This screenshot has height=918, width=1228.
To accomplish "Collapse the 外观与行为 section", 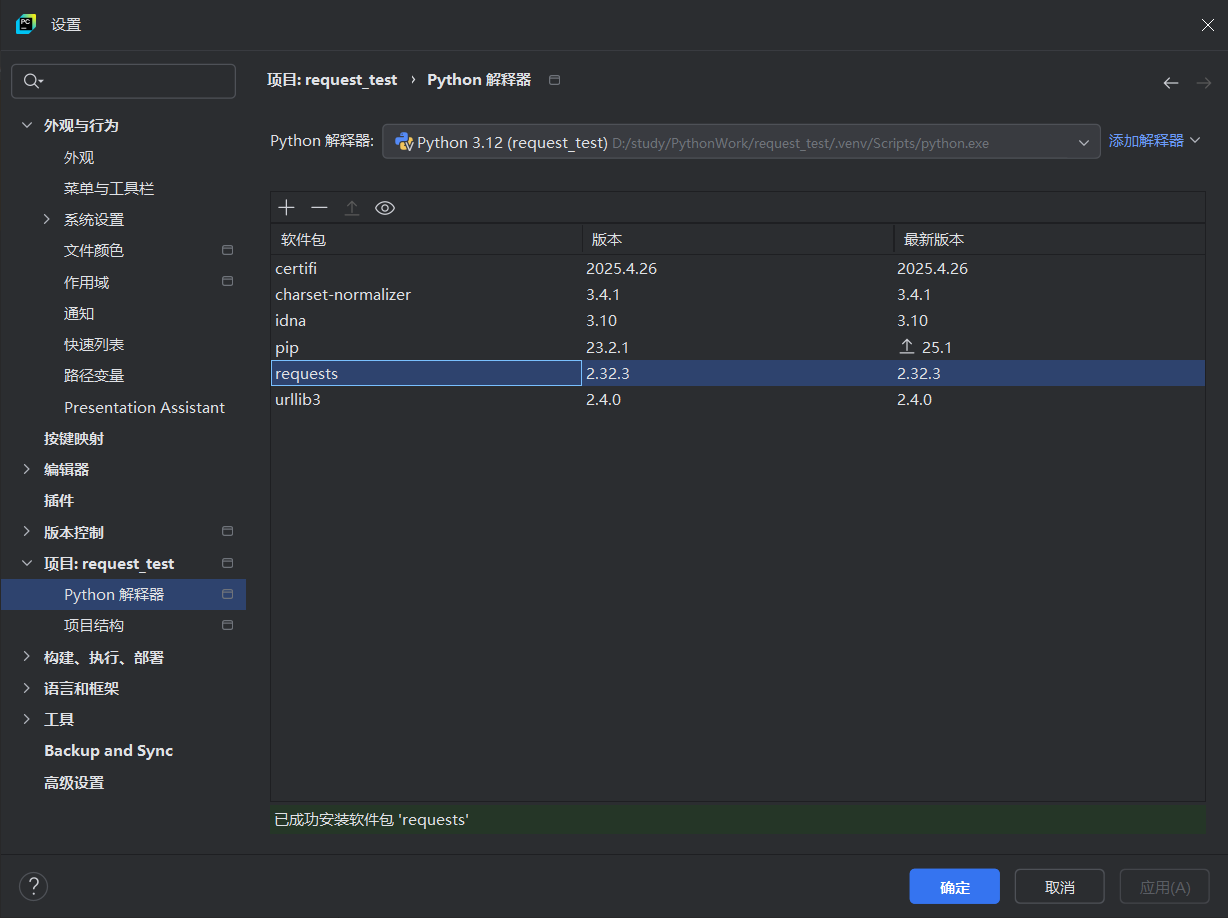I will pos(27,126).
